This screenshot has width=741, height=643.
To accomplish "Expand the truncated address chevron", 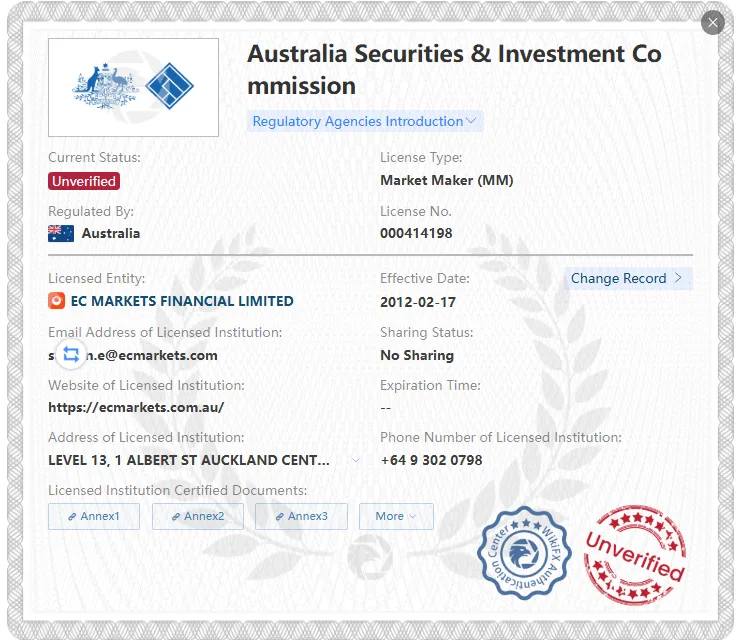I will (x=355, y=460).
